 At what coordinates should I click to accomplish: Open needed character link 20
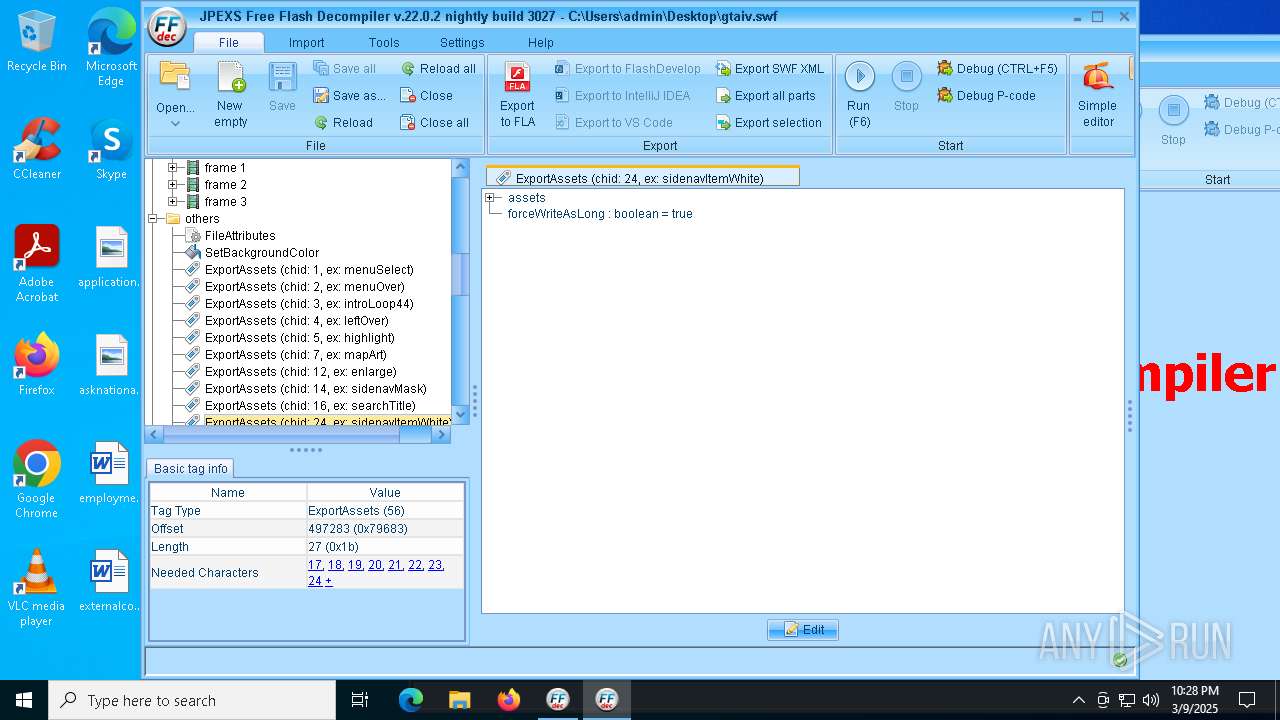[375, 565]
